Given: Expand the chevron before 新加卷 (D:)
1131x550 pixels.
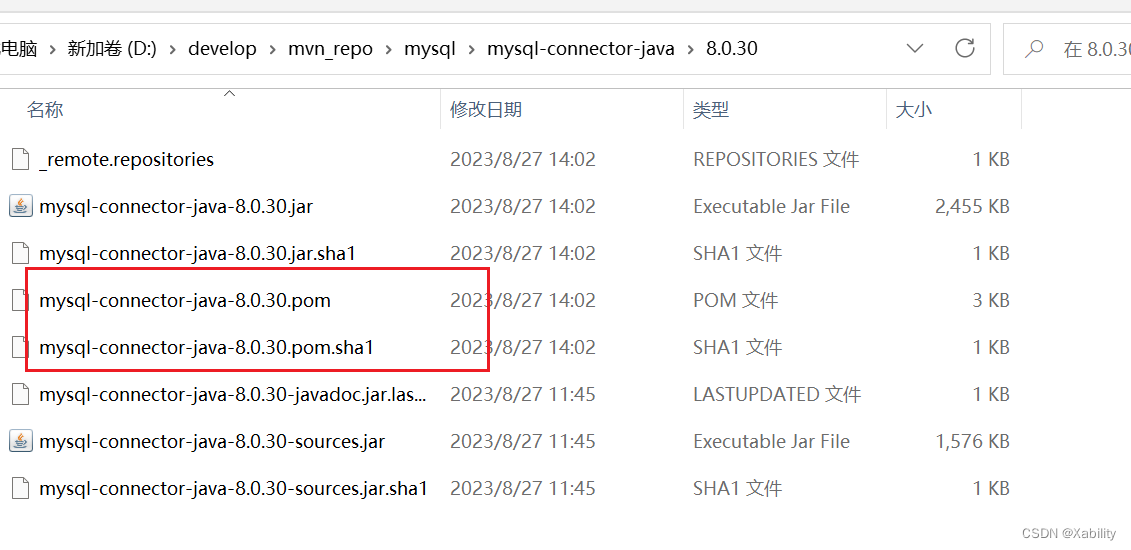Looking at the screenshot, I should 52,49.
